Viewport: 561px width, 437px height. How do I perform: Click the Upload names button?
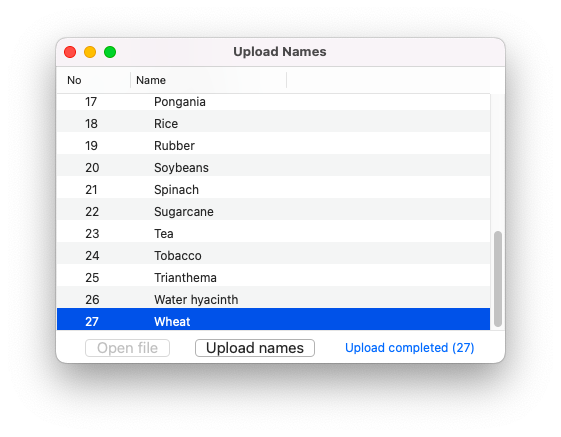pos(255,348)
